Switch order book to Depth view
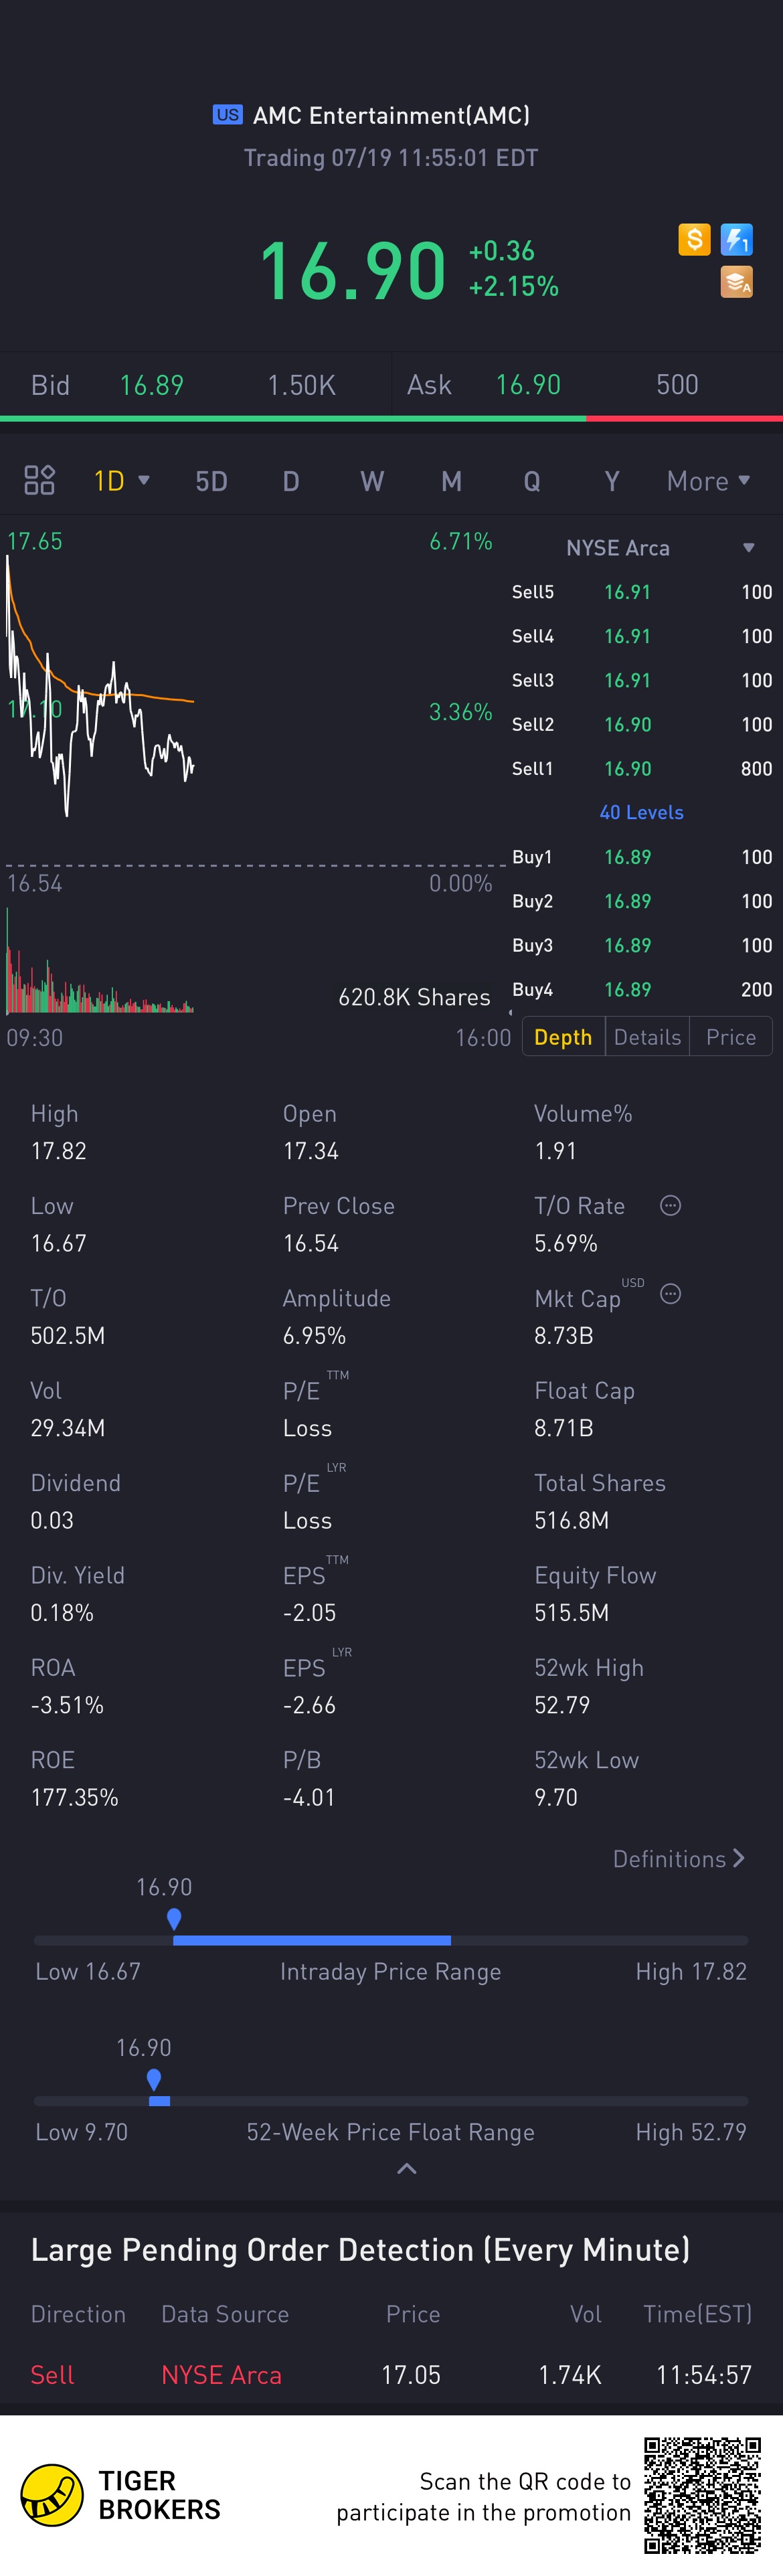783x2576 pixels. [563, 1037]
